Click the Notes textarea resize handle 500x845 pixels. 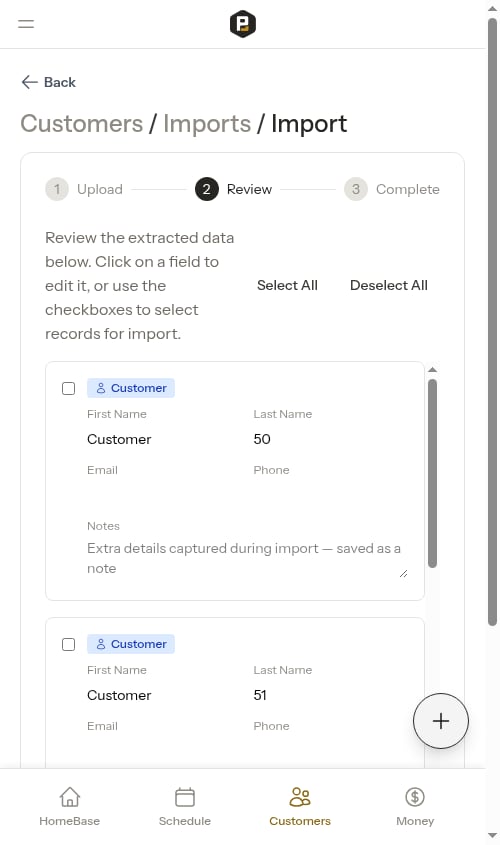click(x=404, y=573)
